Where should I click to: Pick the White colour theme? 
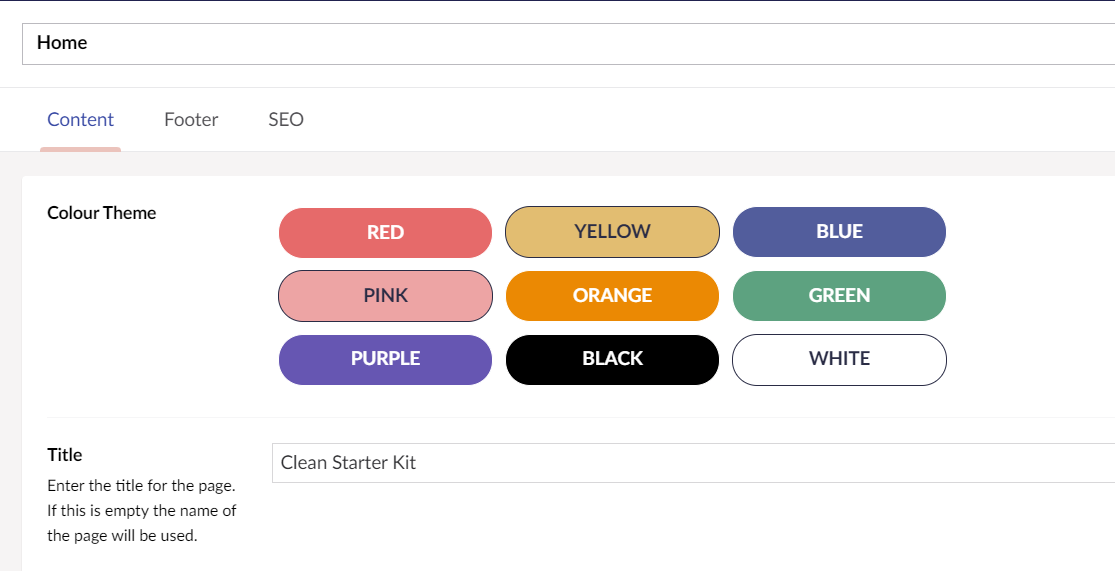839,360
